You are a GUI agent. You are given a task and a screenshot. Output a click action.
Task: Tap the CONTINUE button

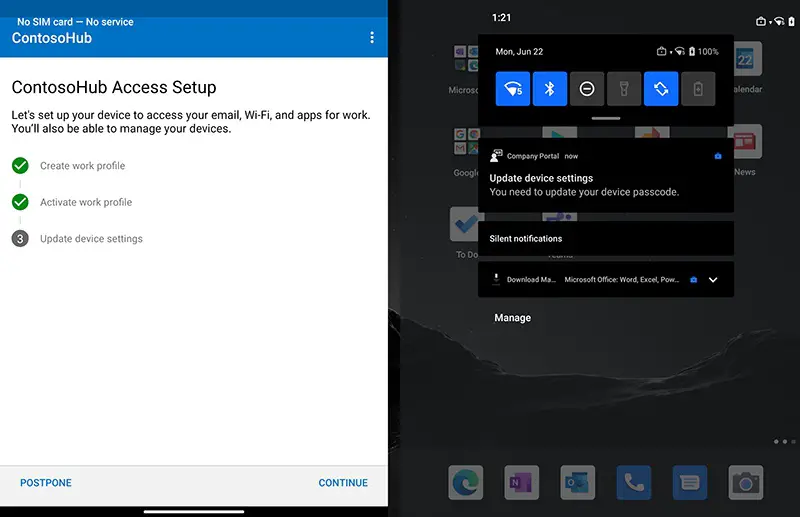coord(343,483)
